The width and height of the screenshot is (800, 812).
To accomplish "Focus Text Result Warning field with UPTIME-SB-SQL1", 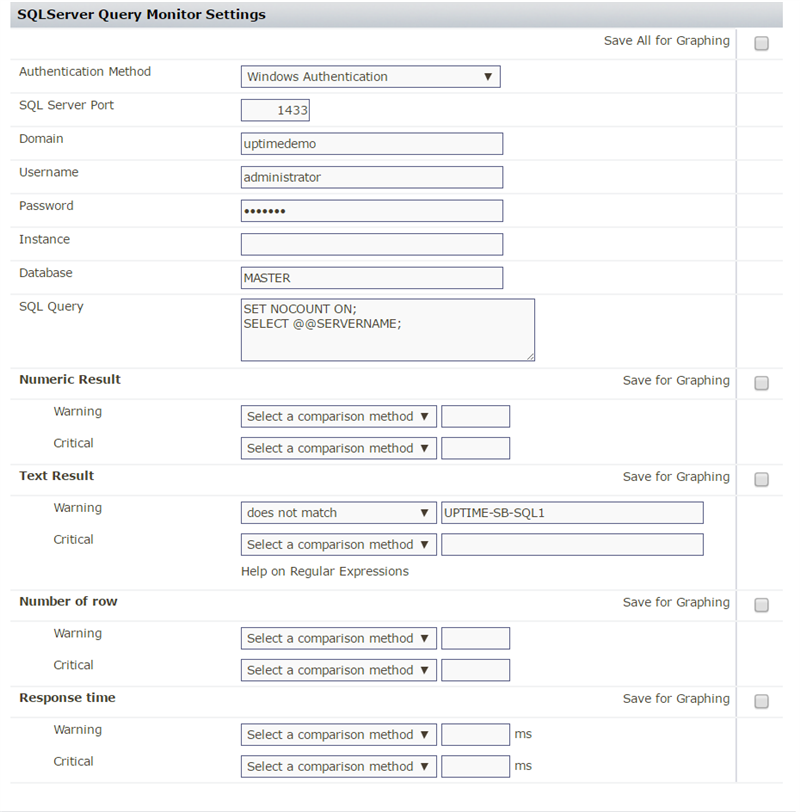I will 572,513.
